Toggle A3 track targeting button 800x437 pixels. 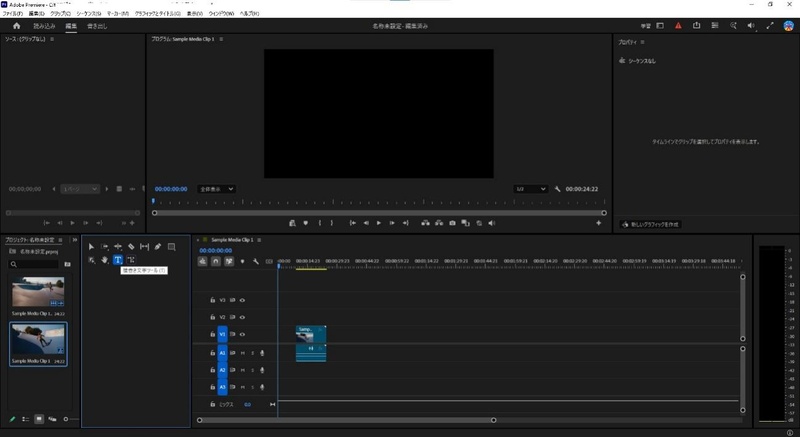pos(222,387)
